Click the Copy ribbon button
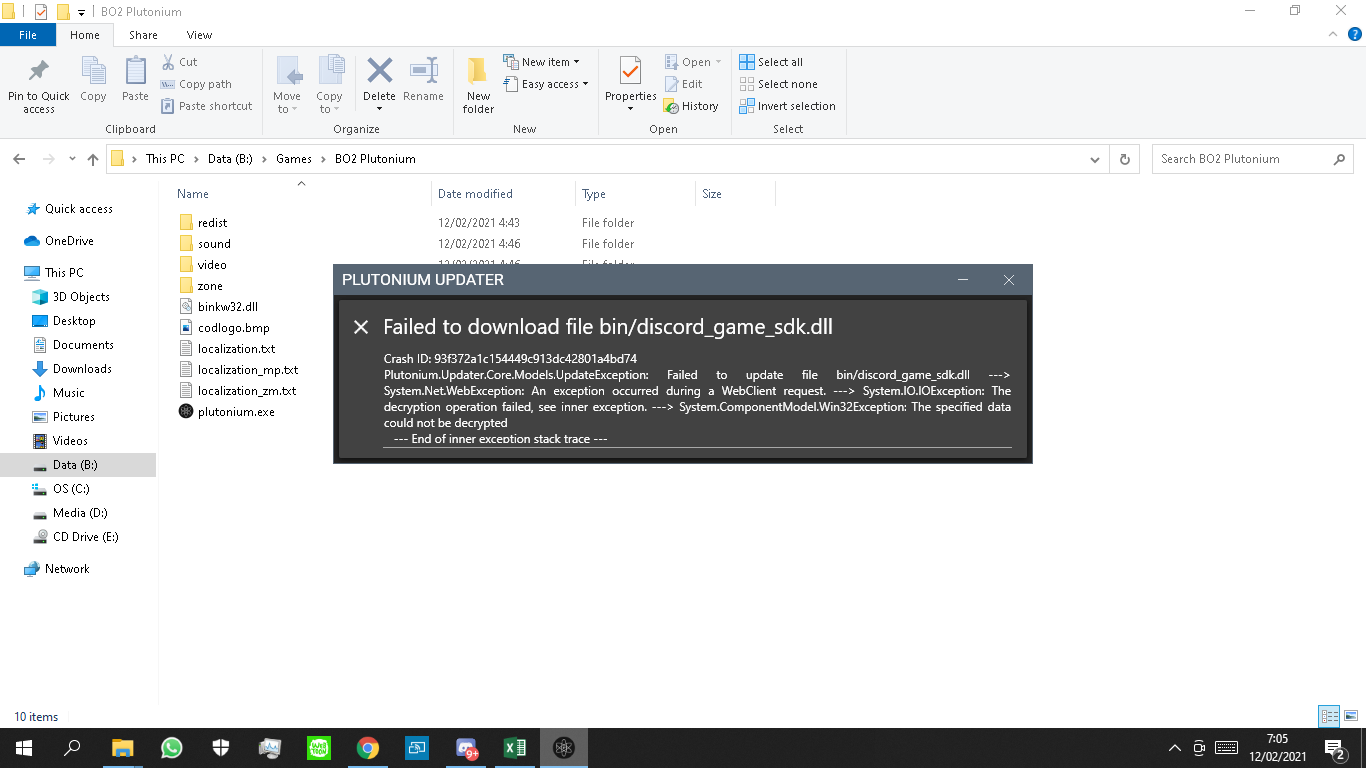Screen dimensions: 1366x768 pos(93,80)
